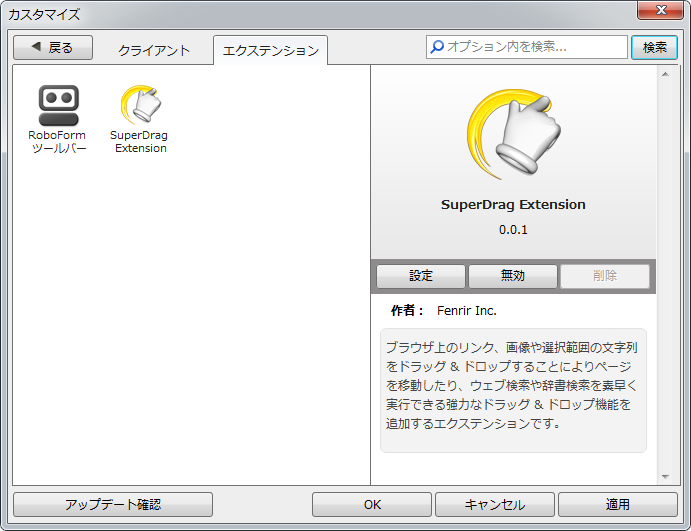
Task: Close the カスタマイズ dialog window
Action: pyautogui.click(x=660, y=10)
